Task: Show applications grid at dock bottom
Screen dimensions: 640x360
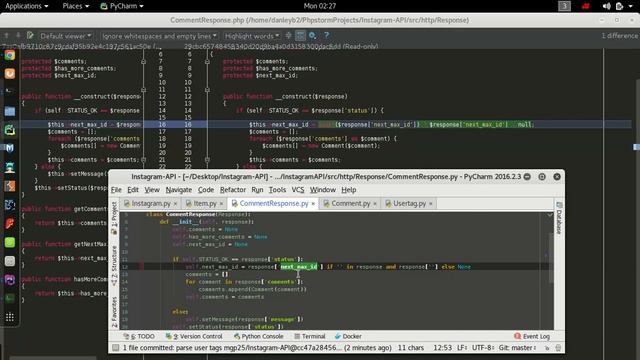Action: 10,317
